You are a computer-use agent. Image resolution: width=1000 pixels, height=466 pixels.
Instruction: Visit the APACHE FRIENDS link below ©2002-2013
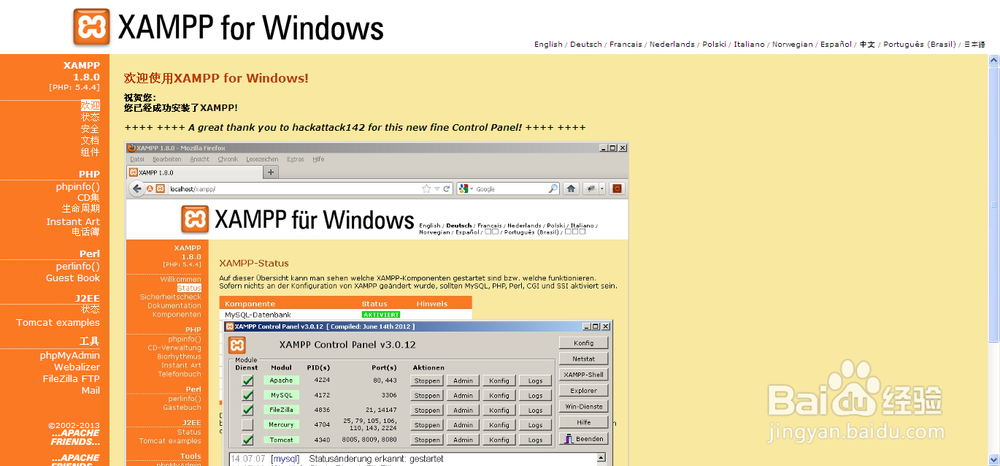point(75,438)
